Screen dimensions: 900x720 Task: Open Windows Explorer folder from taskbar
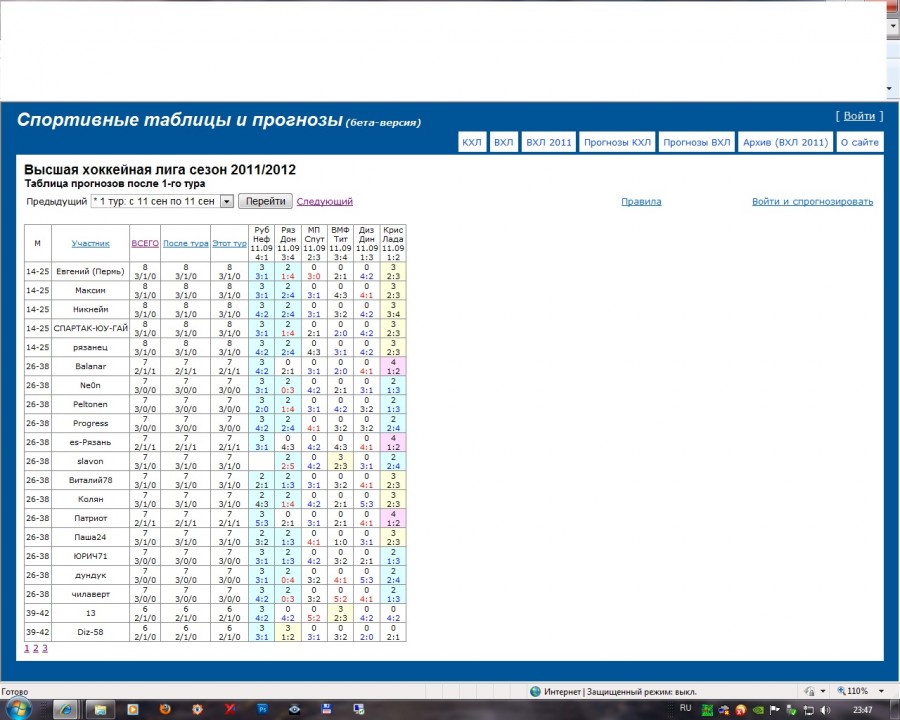100,708
